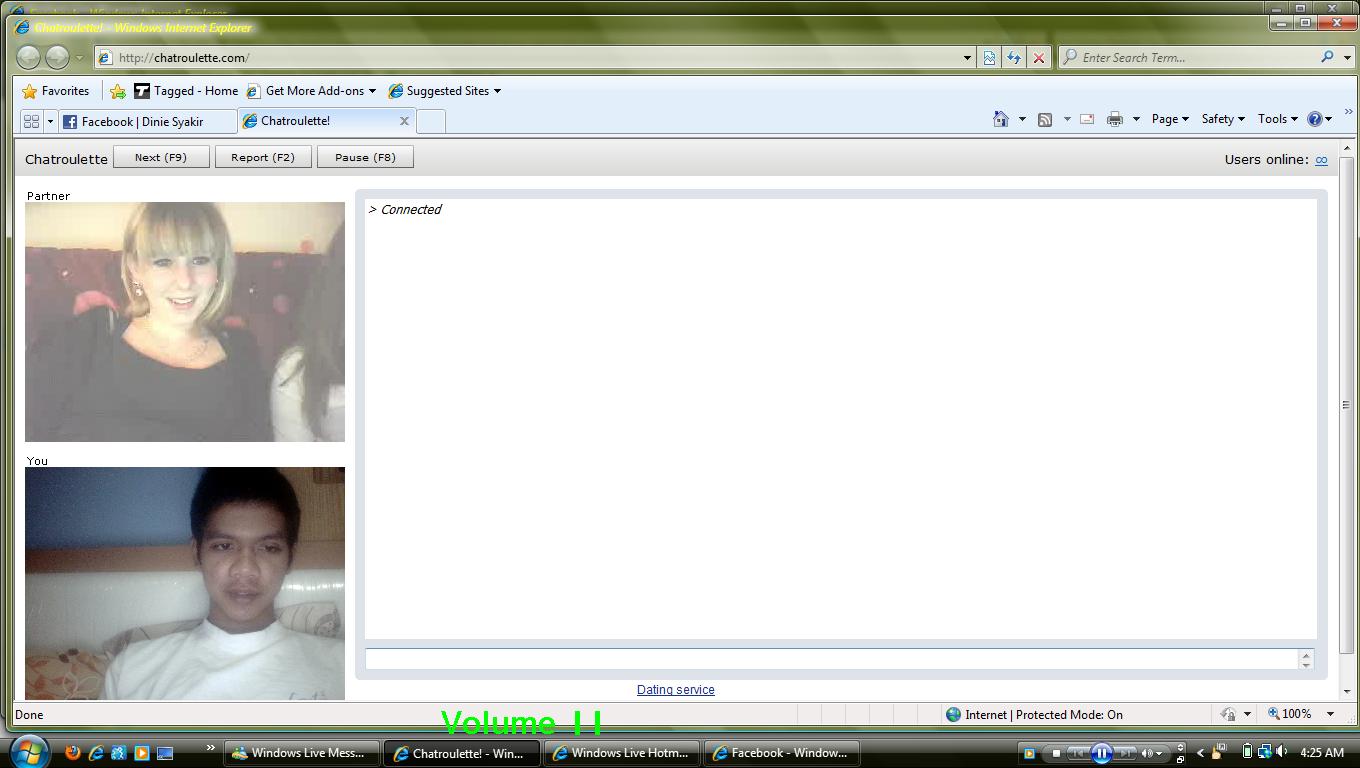This screenshot has width=1360, height=768.
Task: Pause playback in Media Player toolbar
Action: pos(1101,753)
